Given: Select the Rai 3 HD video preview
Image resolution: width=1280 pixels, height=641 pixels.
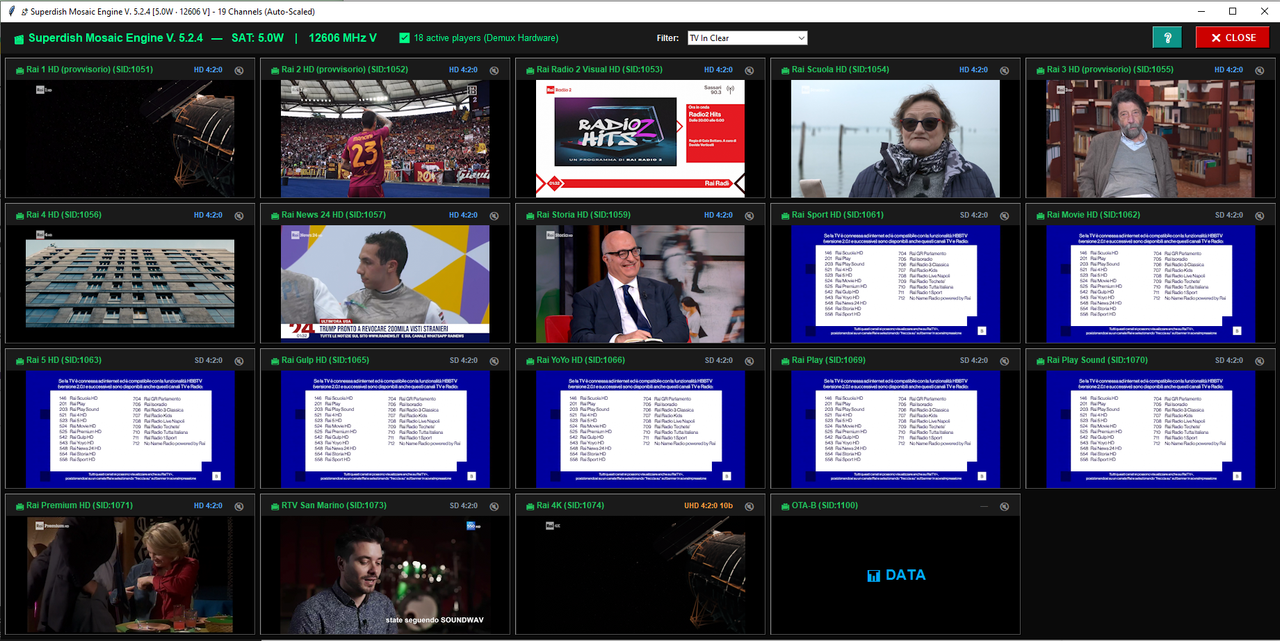Looking at the screenshot, I should pyautogui.click(x=1150, y=139).
